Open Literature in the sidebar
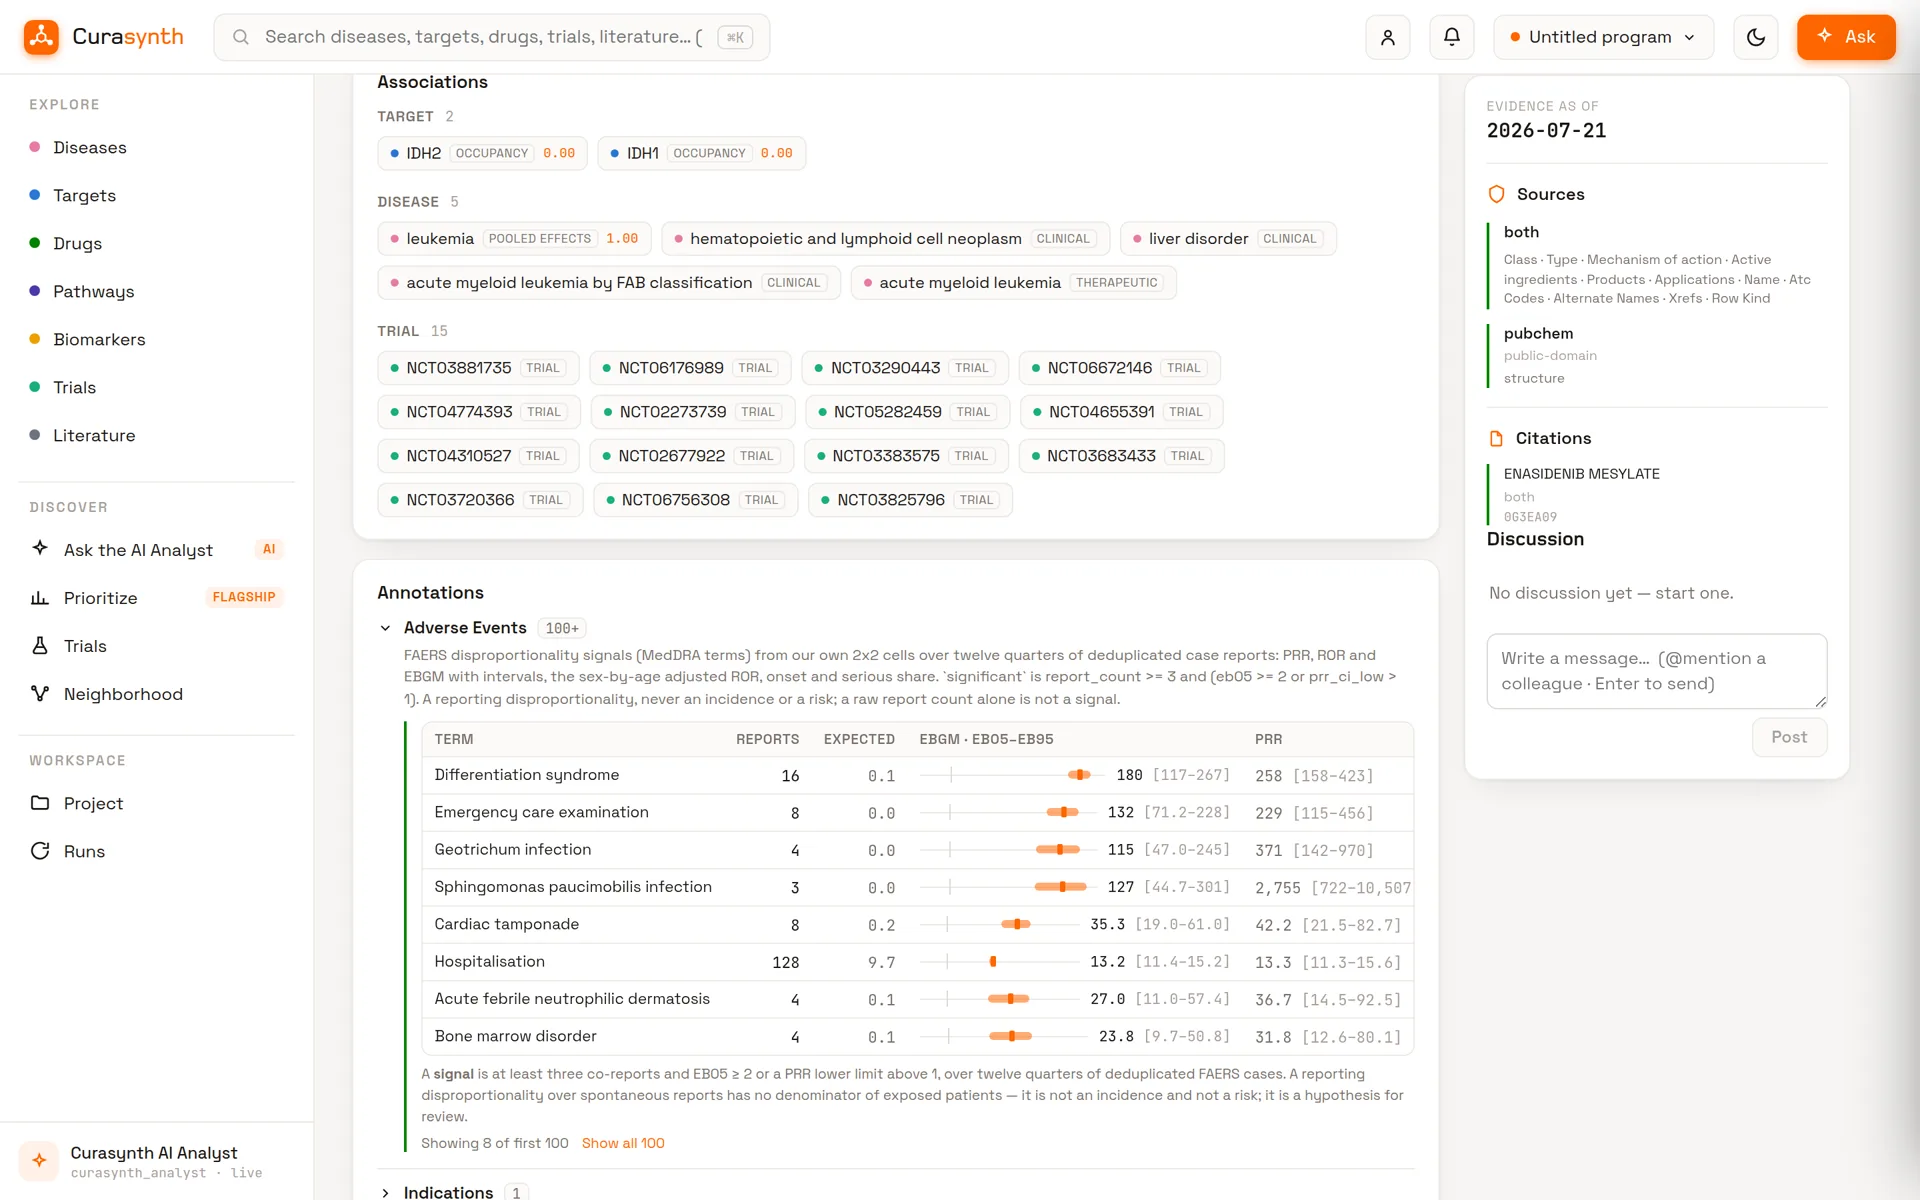 point(94,435)
